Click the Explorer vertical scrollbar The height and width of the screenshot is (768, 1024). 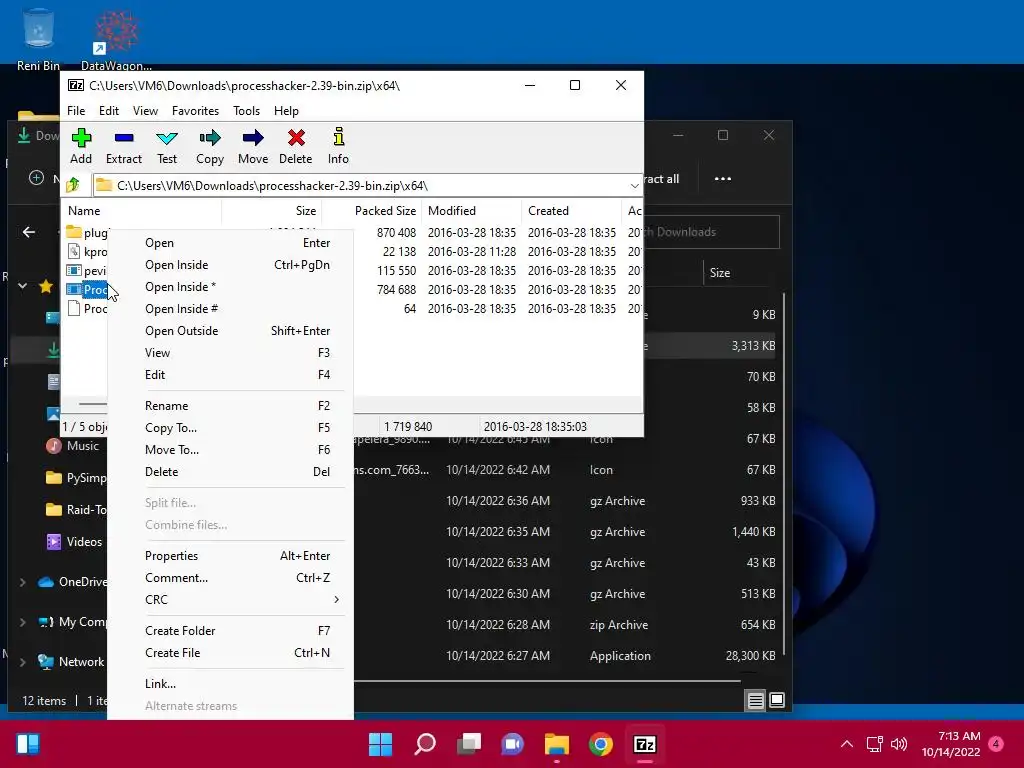tap(784, 473)
